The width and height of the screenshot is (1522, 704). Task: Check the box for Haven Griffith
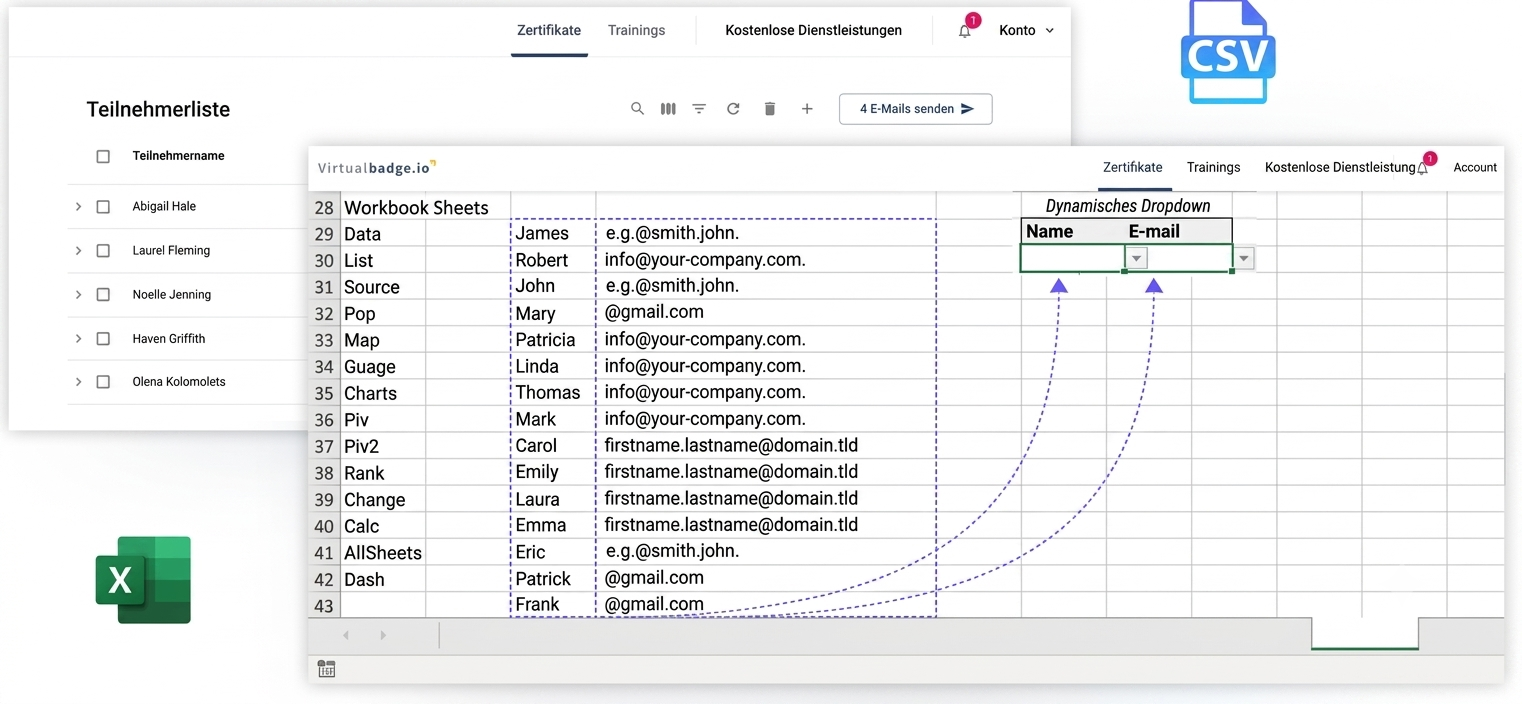(x=103, y=339)
